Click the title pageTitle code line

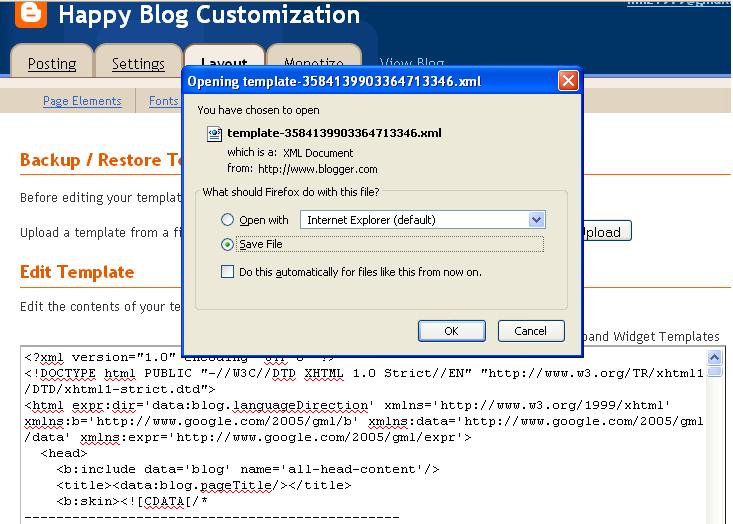204,485
